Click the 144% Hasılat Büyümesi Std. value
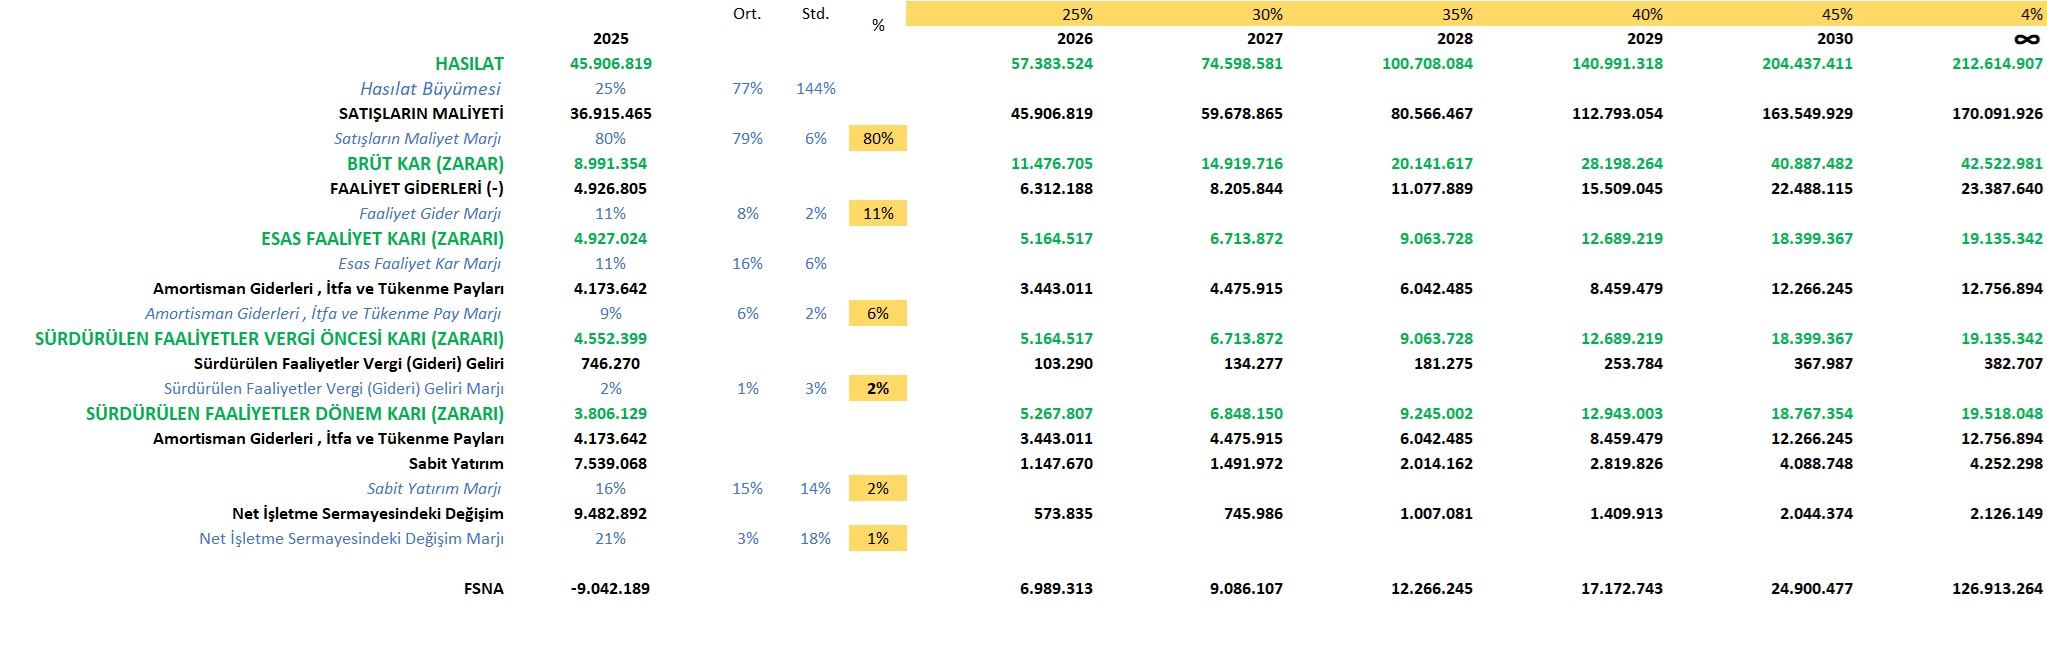Screen dimensions: 2047x656 click(x=815, y=89)
